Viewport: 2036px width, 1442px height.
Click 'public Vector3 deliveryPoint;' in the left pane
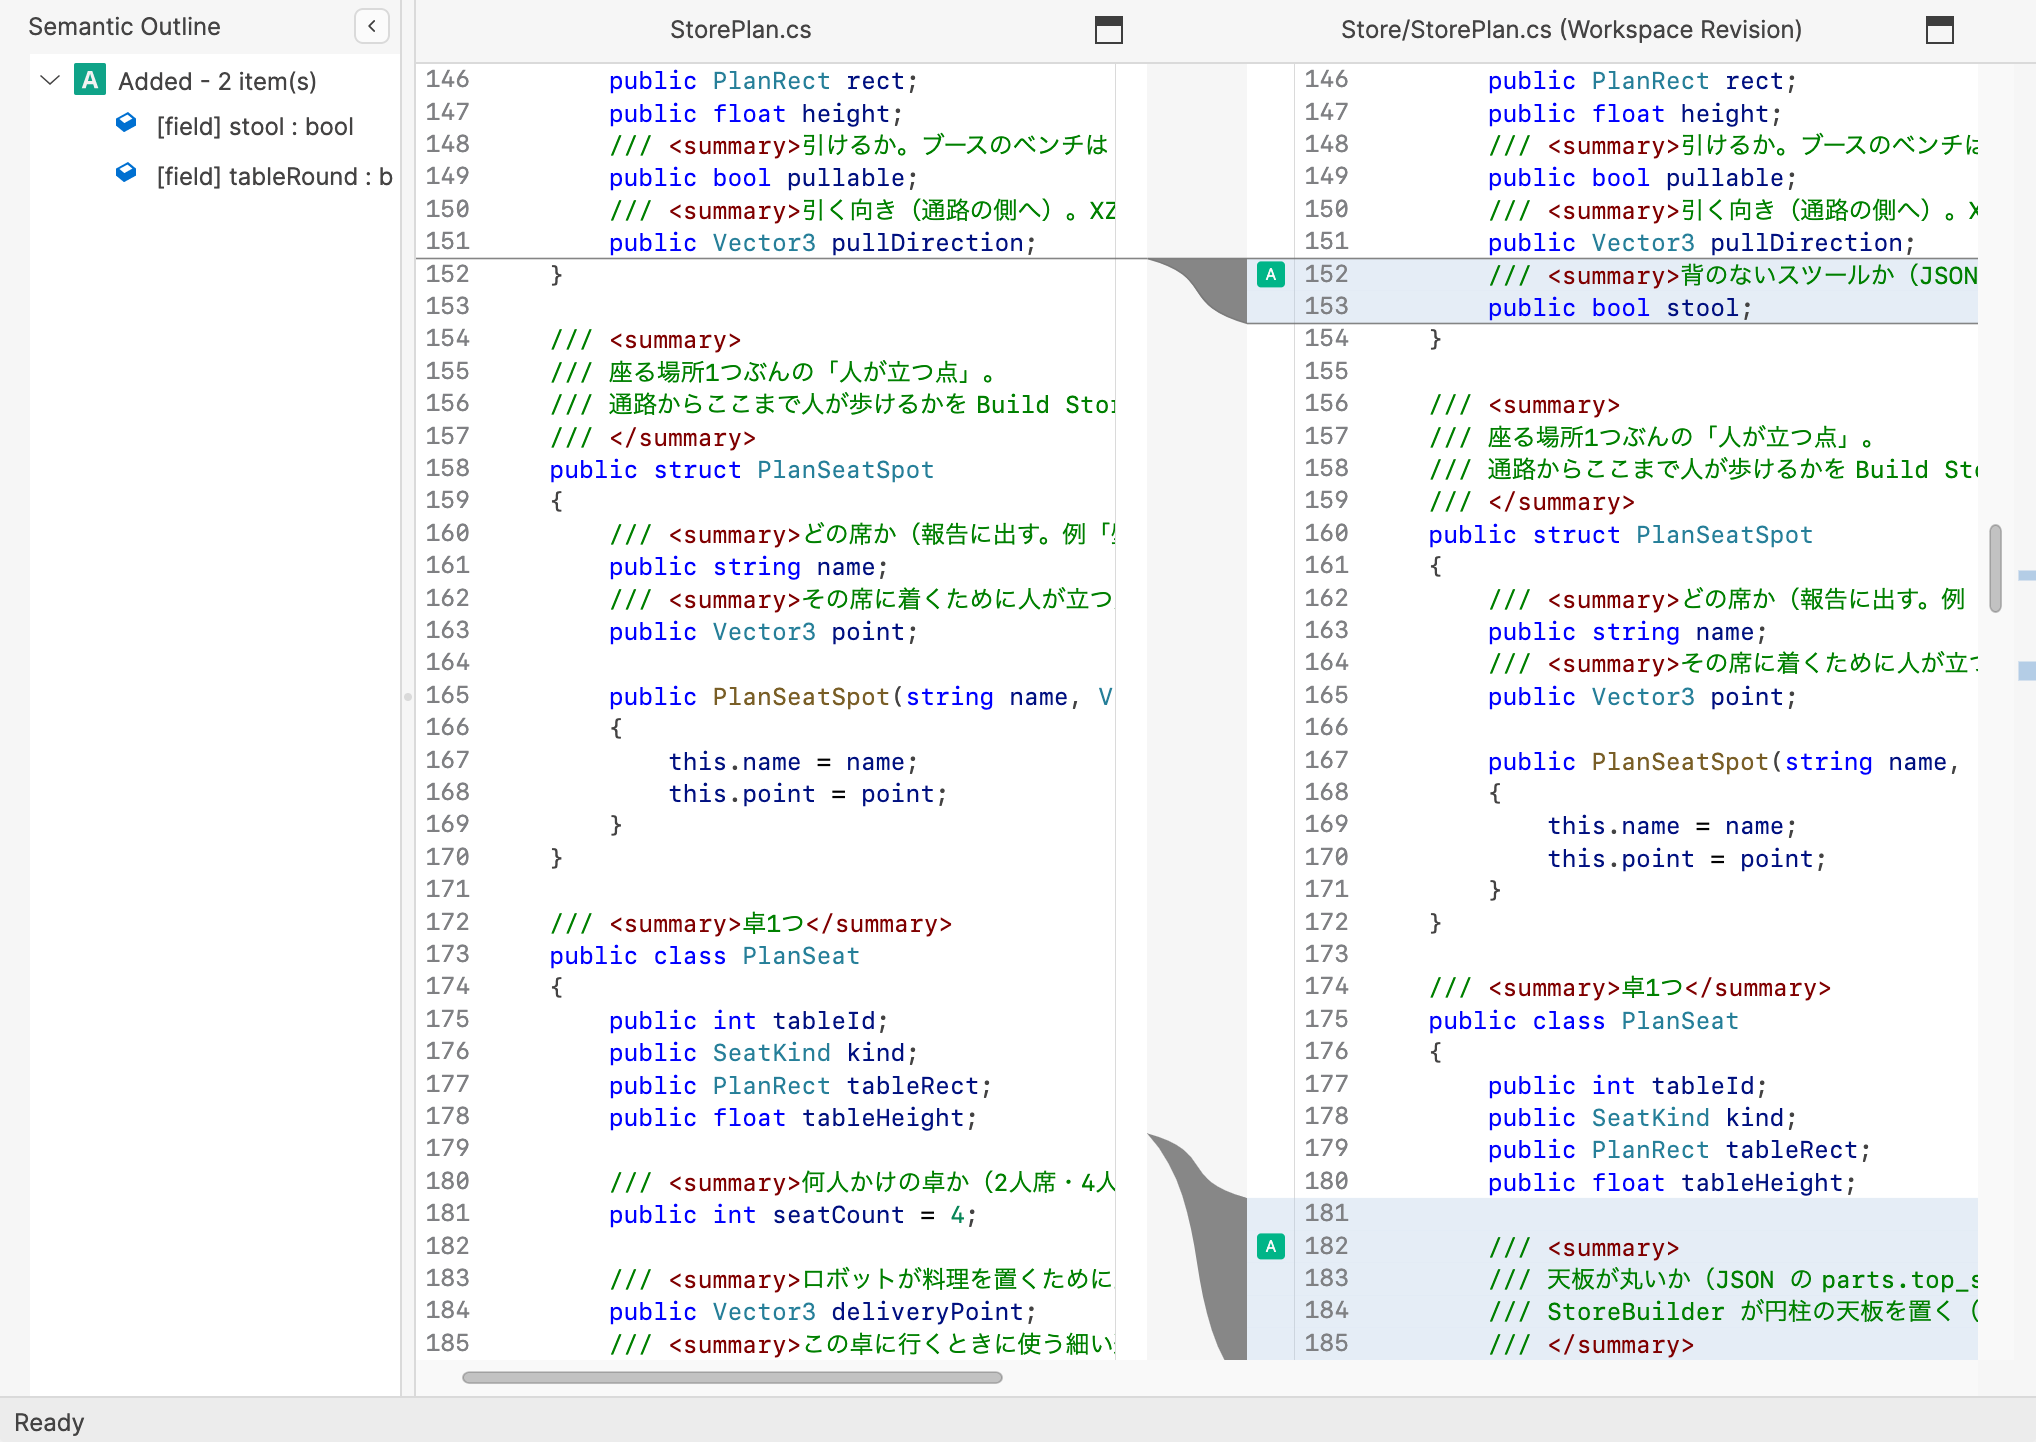coord(823,1312)
